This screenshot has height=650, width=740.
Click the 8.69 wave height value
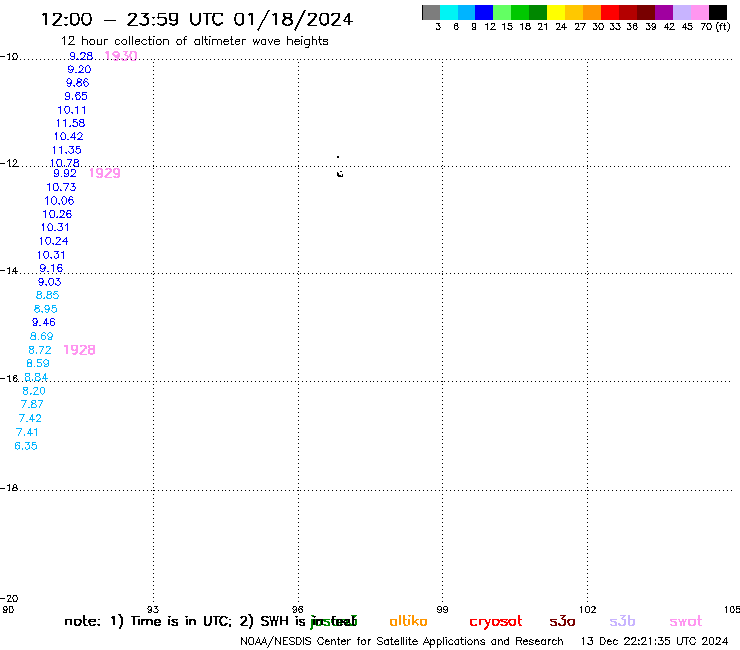point(42,337)
